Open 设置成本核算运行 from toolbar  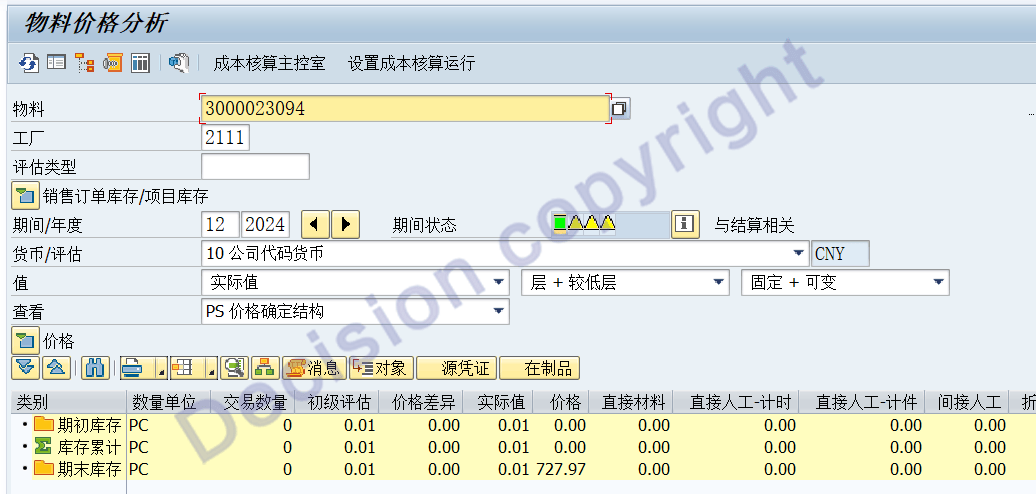click(x=411, y=63)
